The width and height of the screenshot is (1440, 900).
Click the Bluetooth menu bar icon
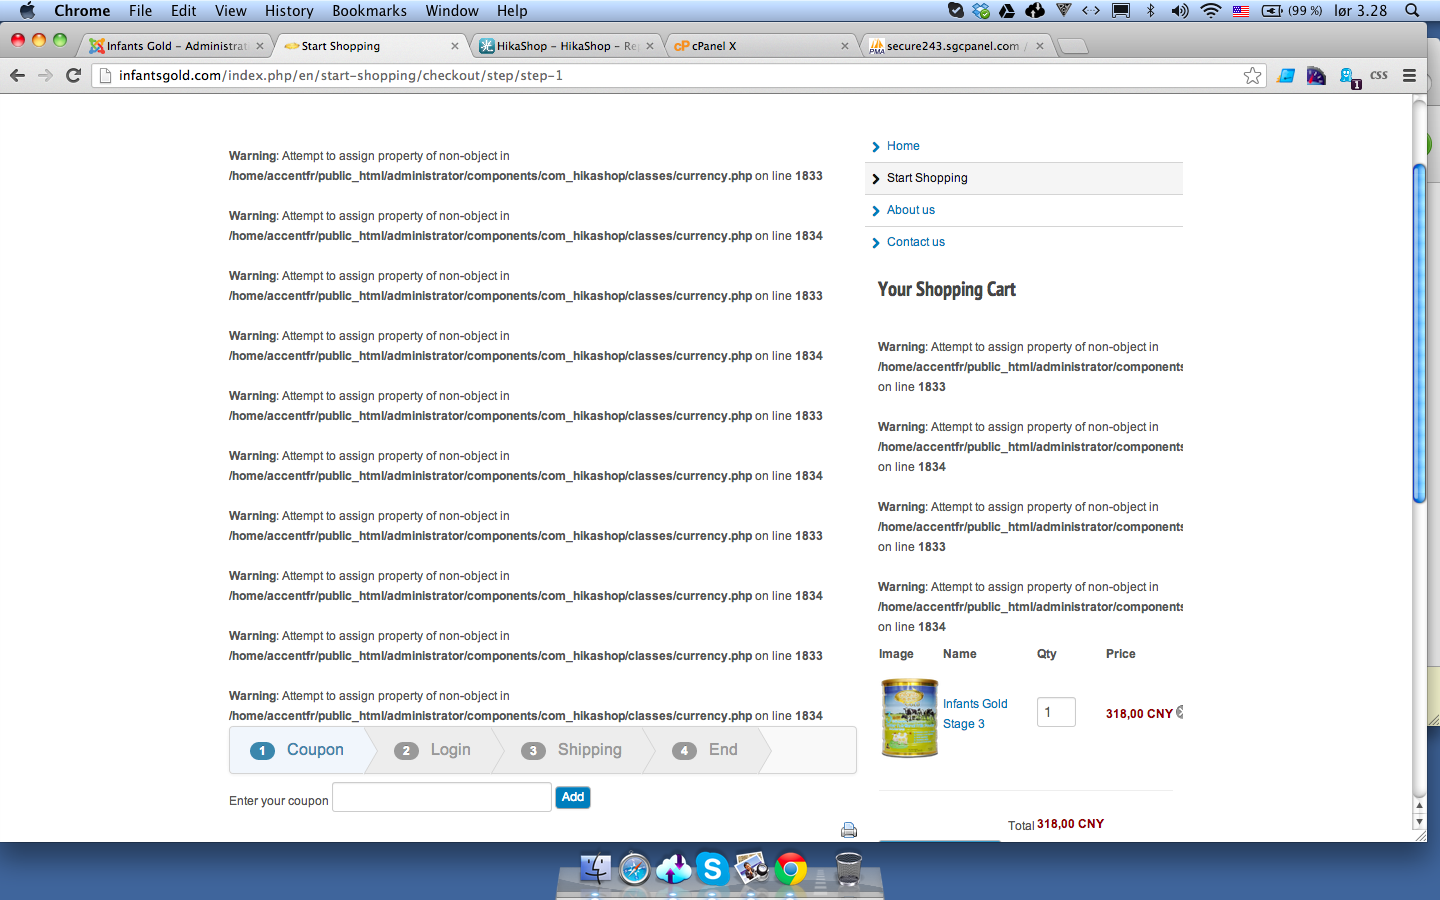(x=1150, y=11)
